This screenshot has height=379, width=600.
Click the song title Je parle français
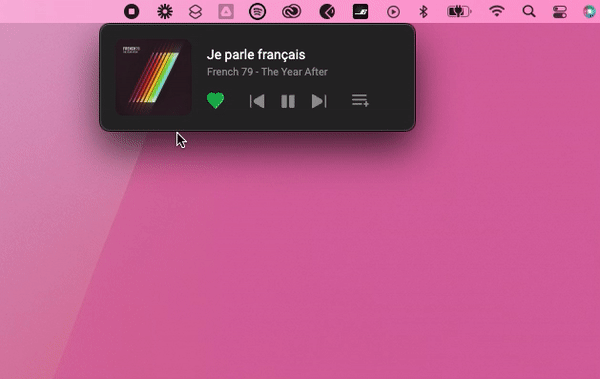256,55
